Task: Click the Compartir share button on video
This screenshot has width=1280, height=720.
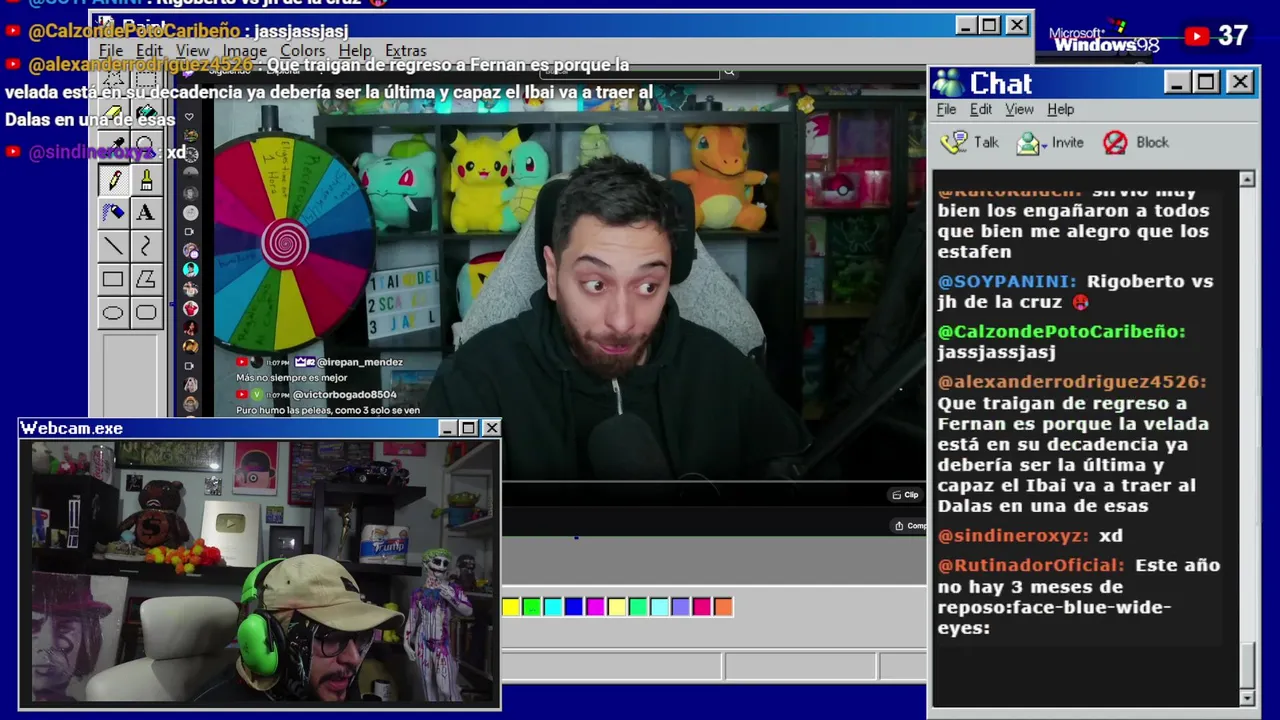Action: click(910, 526)
